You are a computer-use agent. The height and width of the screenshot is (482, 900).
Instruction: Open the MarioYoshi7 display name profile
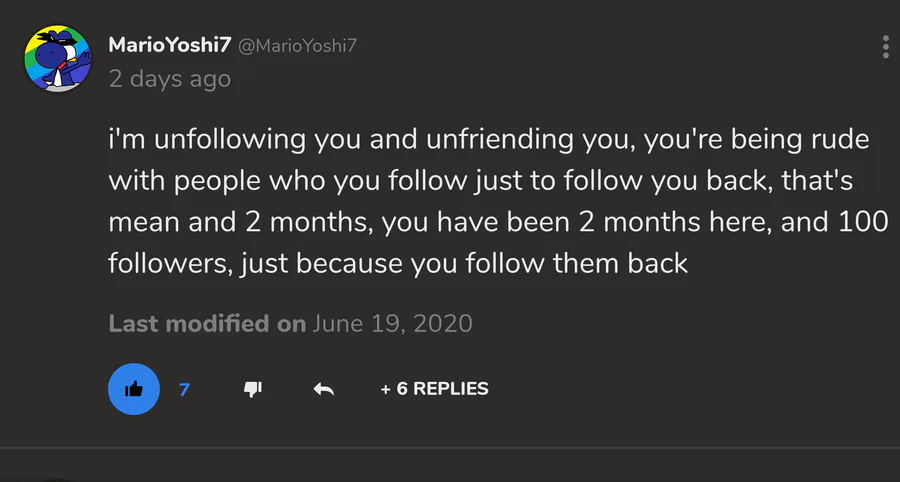pos(168,46)
